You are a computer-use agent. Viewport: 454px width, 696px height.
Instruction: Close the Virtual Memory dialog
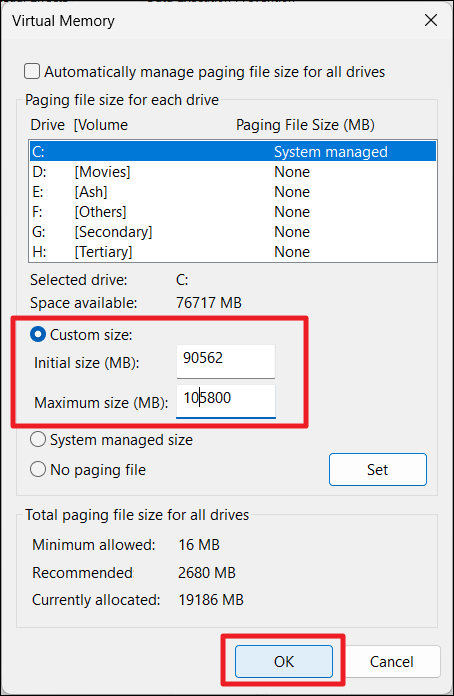tap(430, 20)
